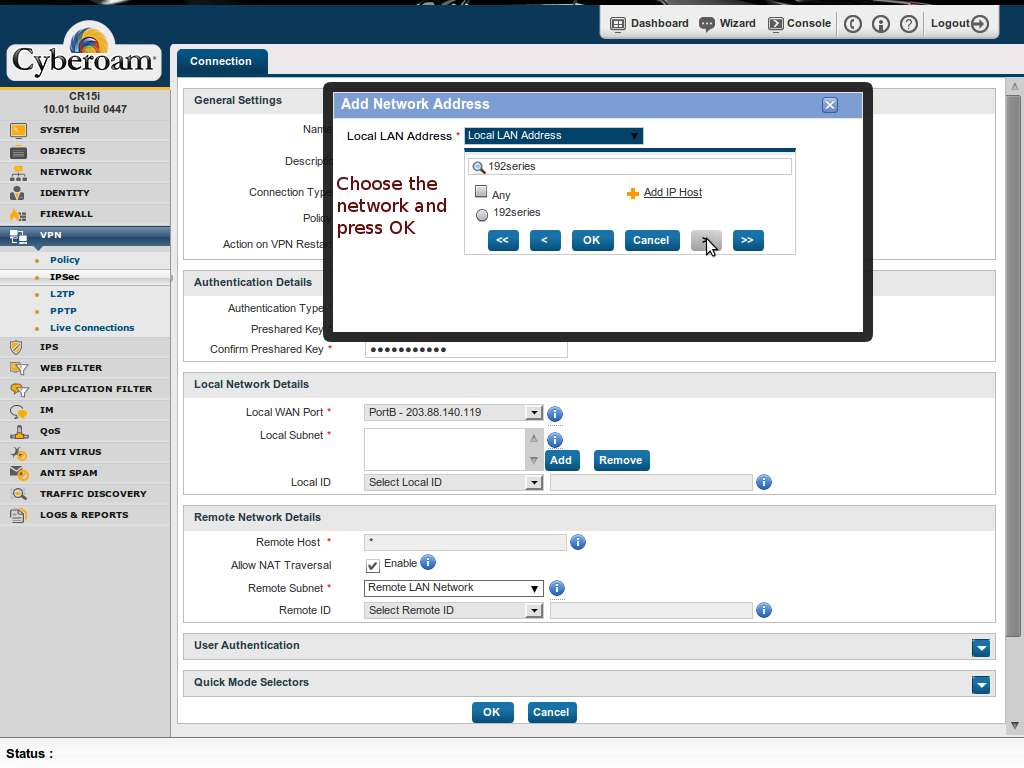Open the Dashboard from top bar
This screenshot has width=1024, height=768.
[649, 24]
